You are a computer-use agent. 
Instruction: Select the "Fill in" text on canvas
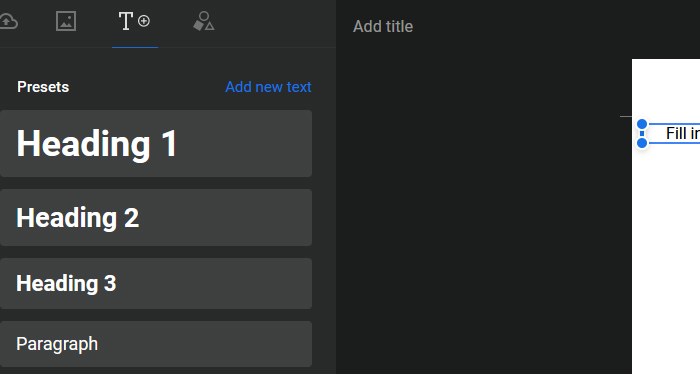click(x=683, y=133)
